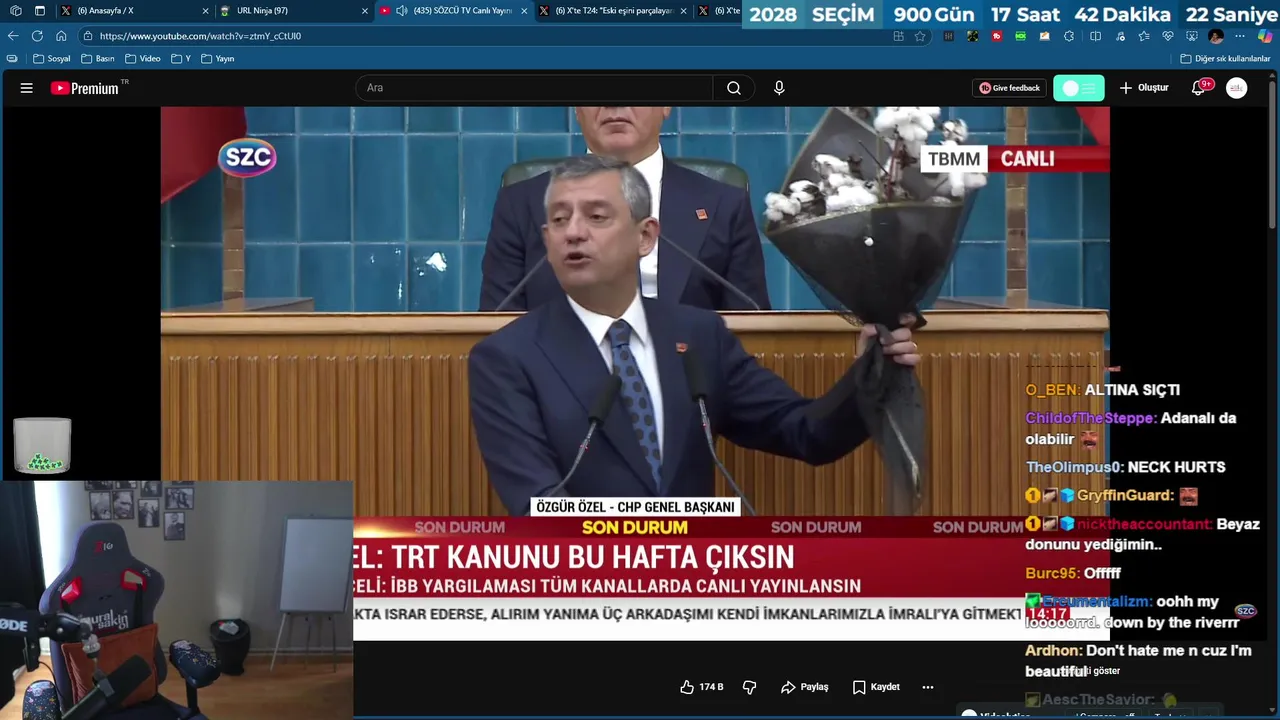
Task: Close the Anasayfa / X tab
Action: click(206, 11)
